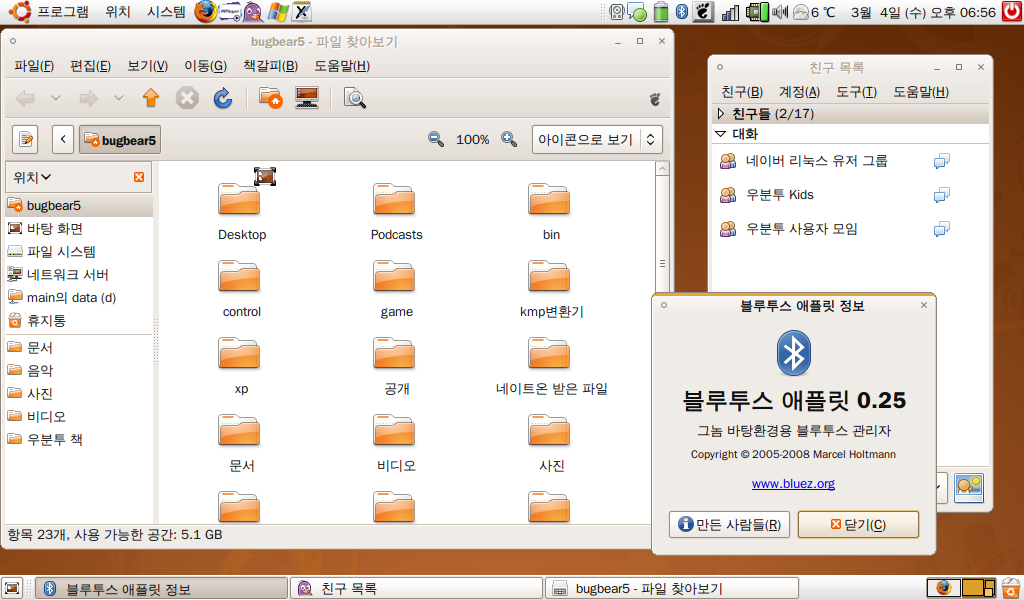Open home folder from toolbar
This screenshot has width=1024, height=600.
tap(270, 98)
